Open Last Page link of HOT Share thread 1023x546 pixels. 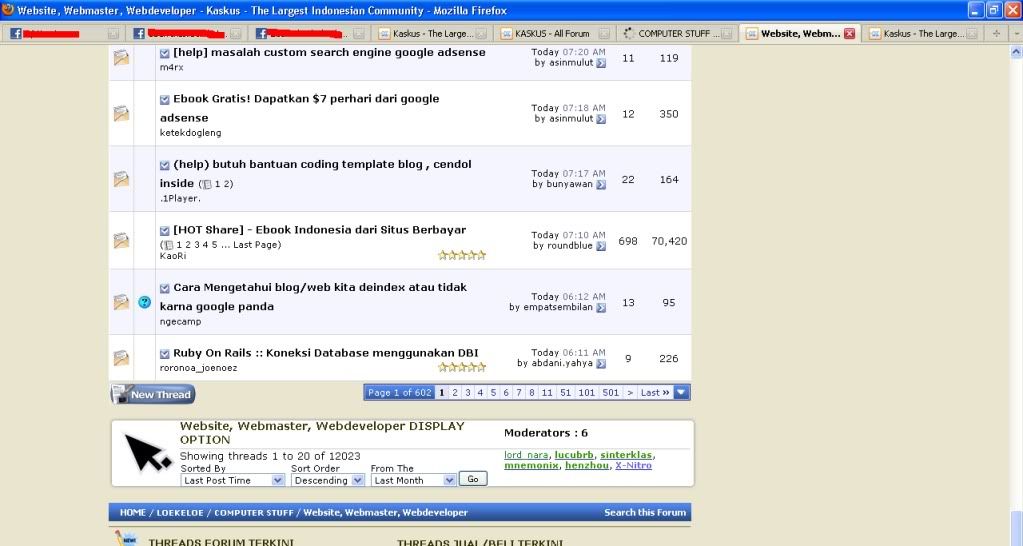pyautogui.click(x=256, y=245)
